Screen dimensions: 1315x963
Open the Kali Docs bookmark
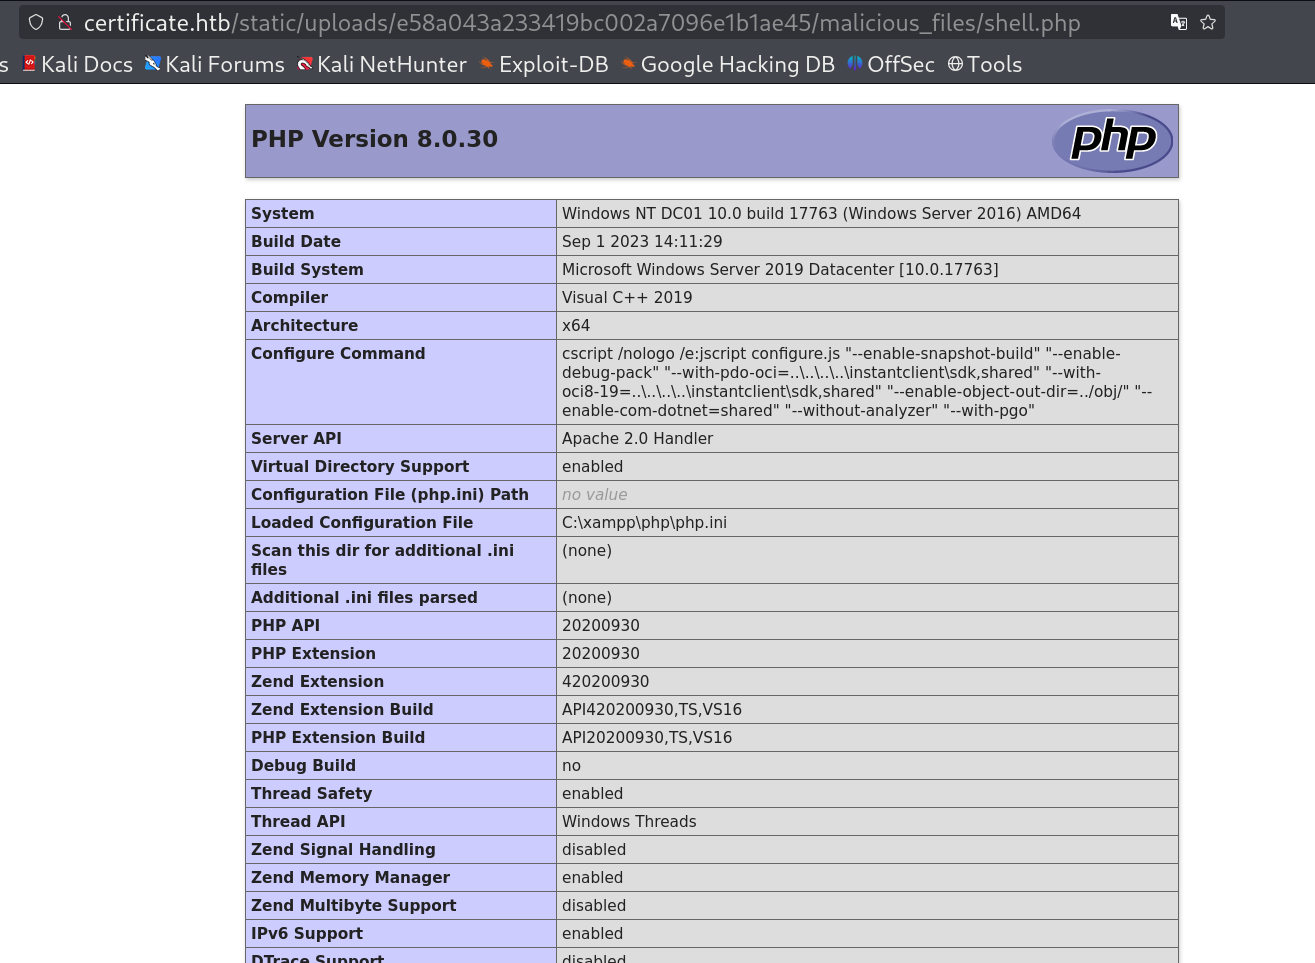coord(77,64)
